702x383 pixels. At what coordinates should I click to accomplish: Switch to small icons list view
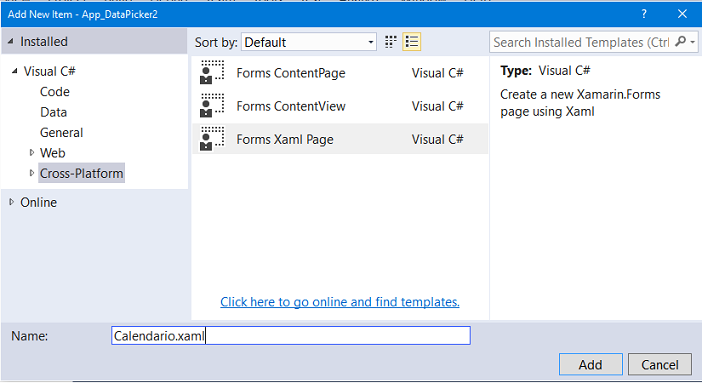[411, 42]
